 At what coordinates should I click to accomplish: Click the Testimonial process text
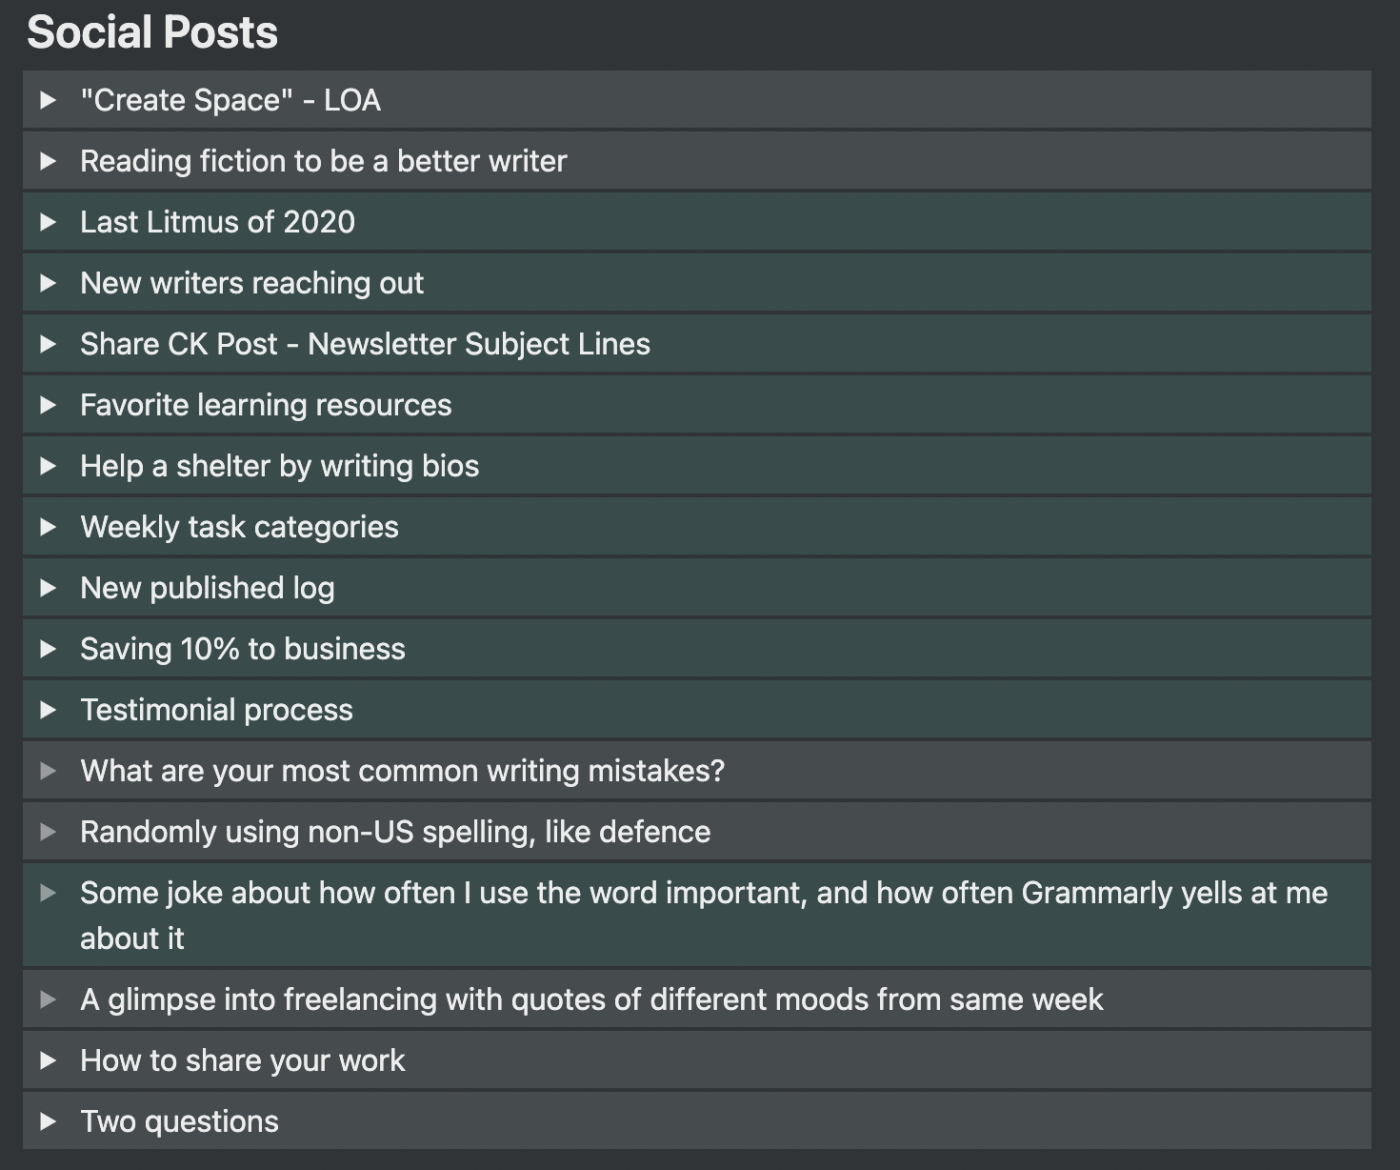point(216,710)
